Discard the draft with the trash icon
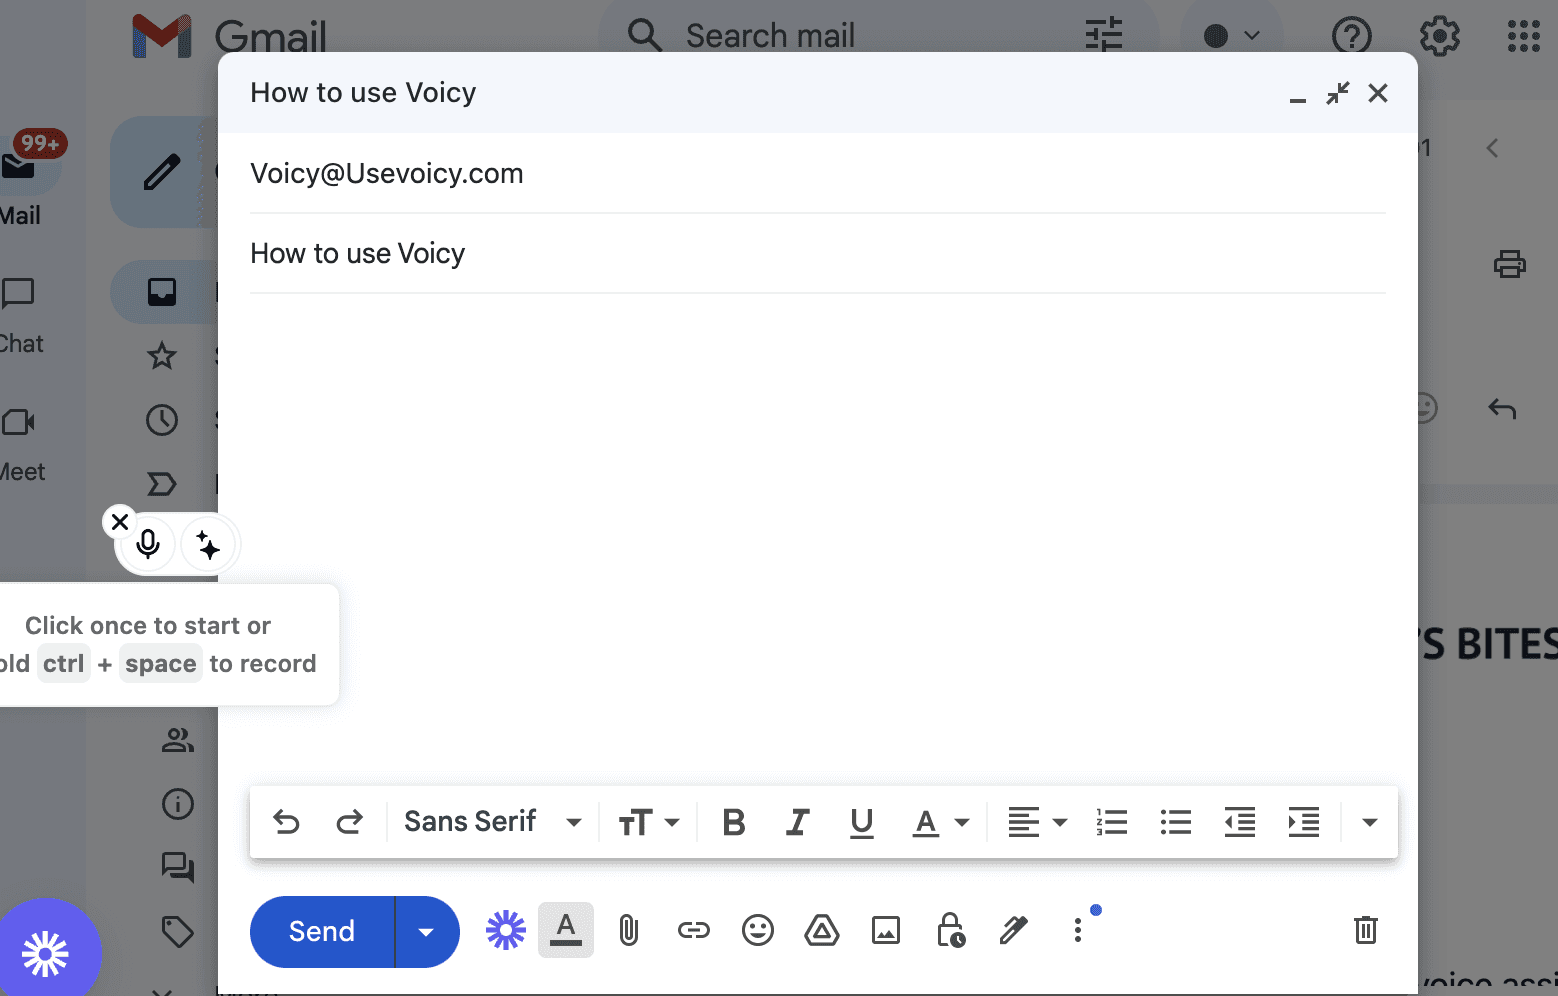Viewport: 1558px width, 996px height. pos(1366,930)
